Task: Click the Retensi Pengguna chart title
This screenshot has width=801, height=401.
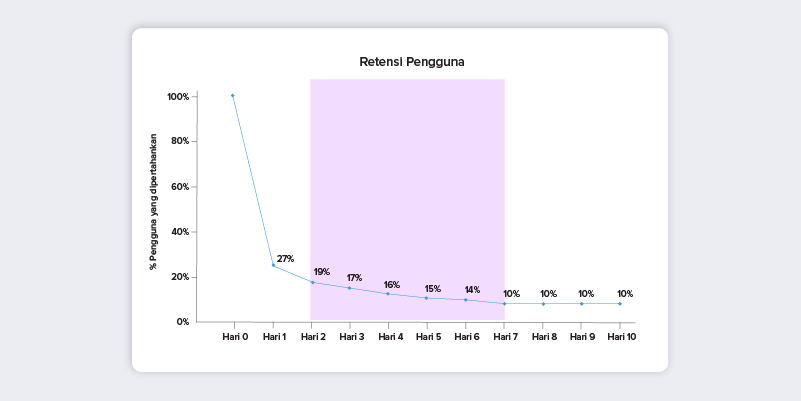Action: [412, 62]
